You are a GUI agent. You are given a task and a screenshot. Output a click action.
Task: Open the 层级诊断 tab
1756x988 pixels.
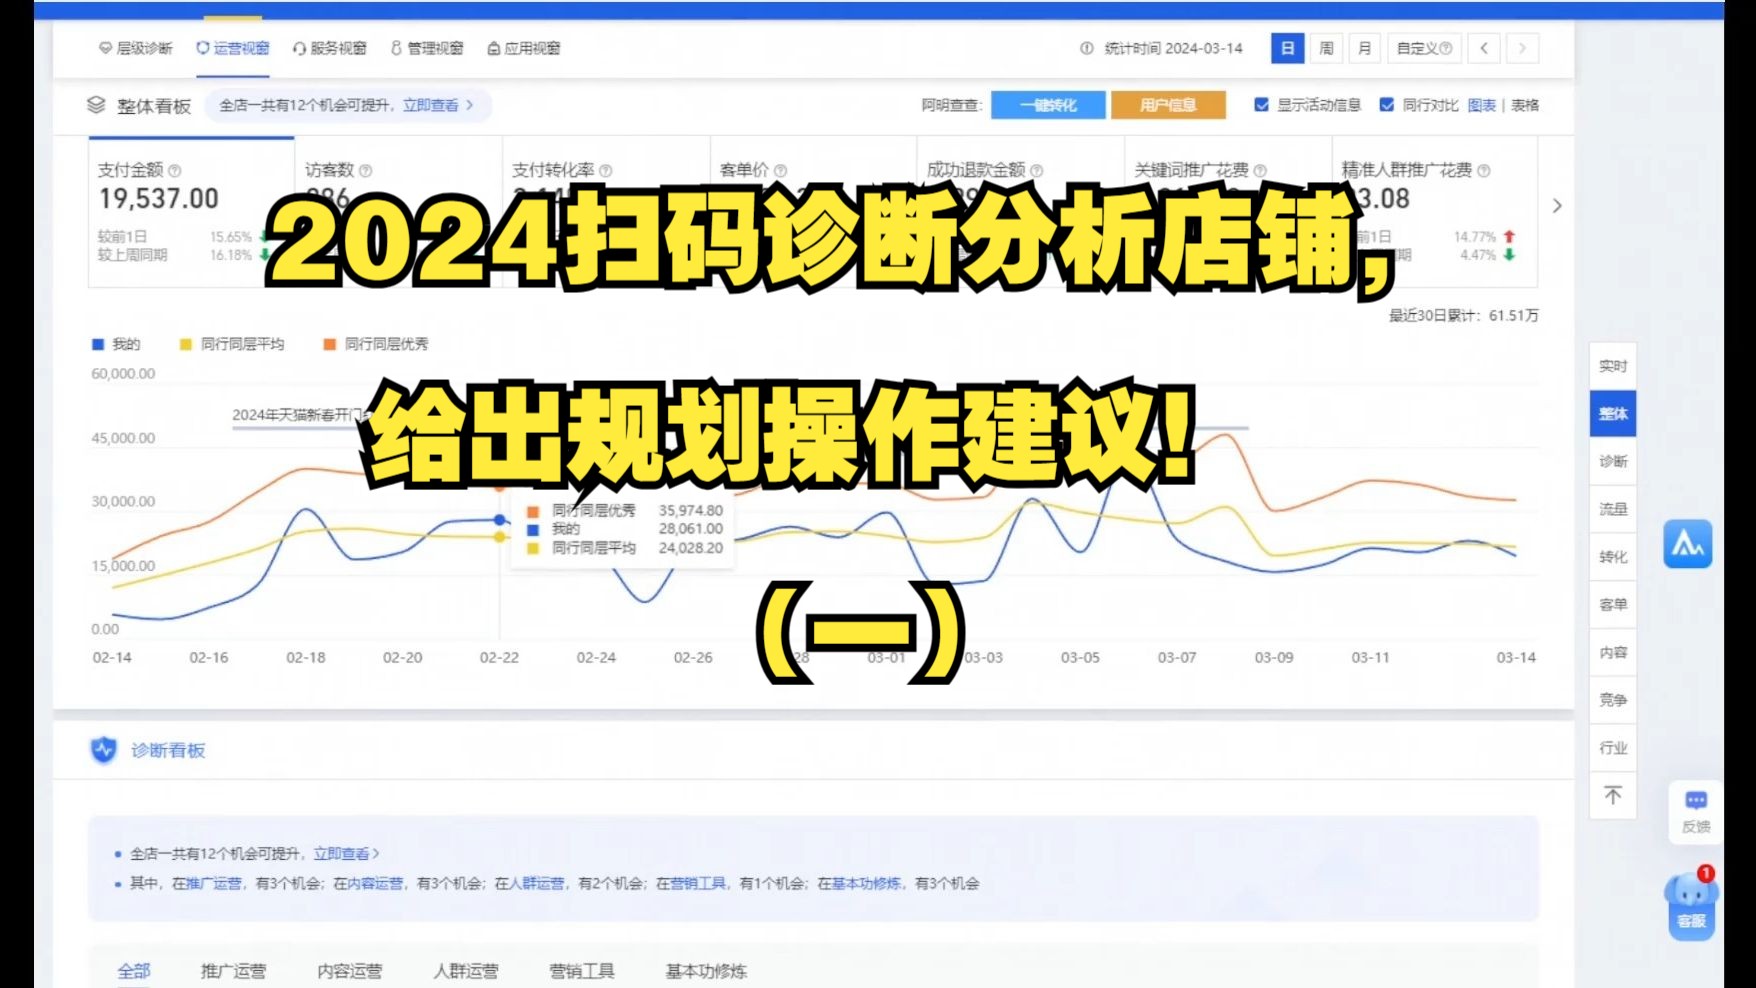click(x=135, y=48)
